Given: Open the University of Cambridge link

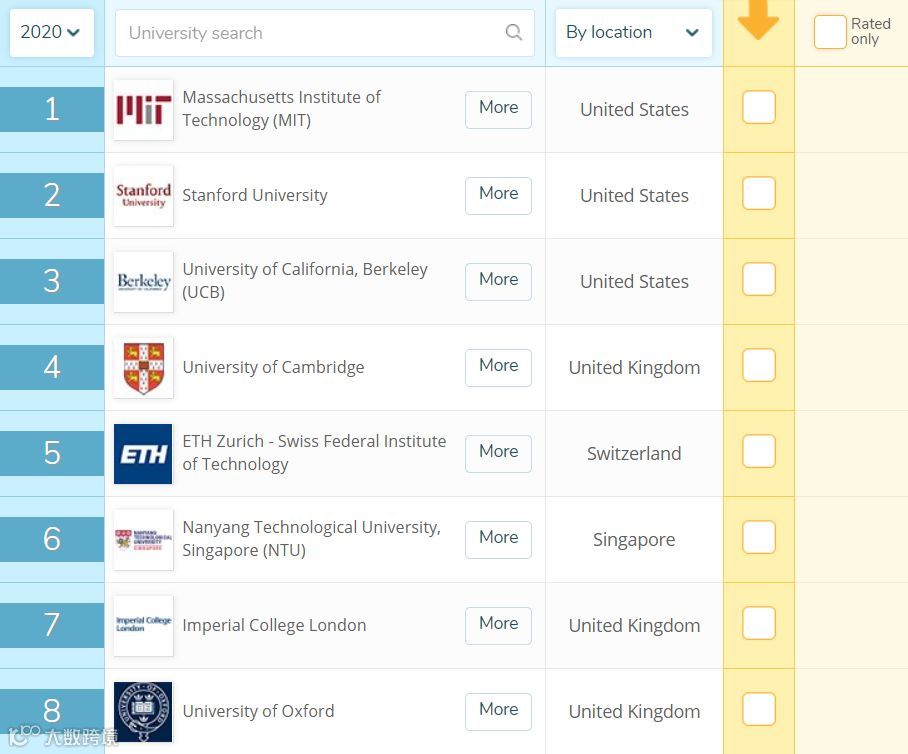Looking at the screenshot, I should tap(273, 368).
